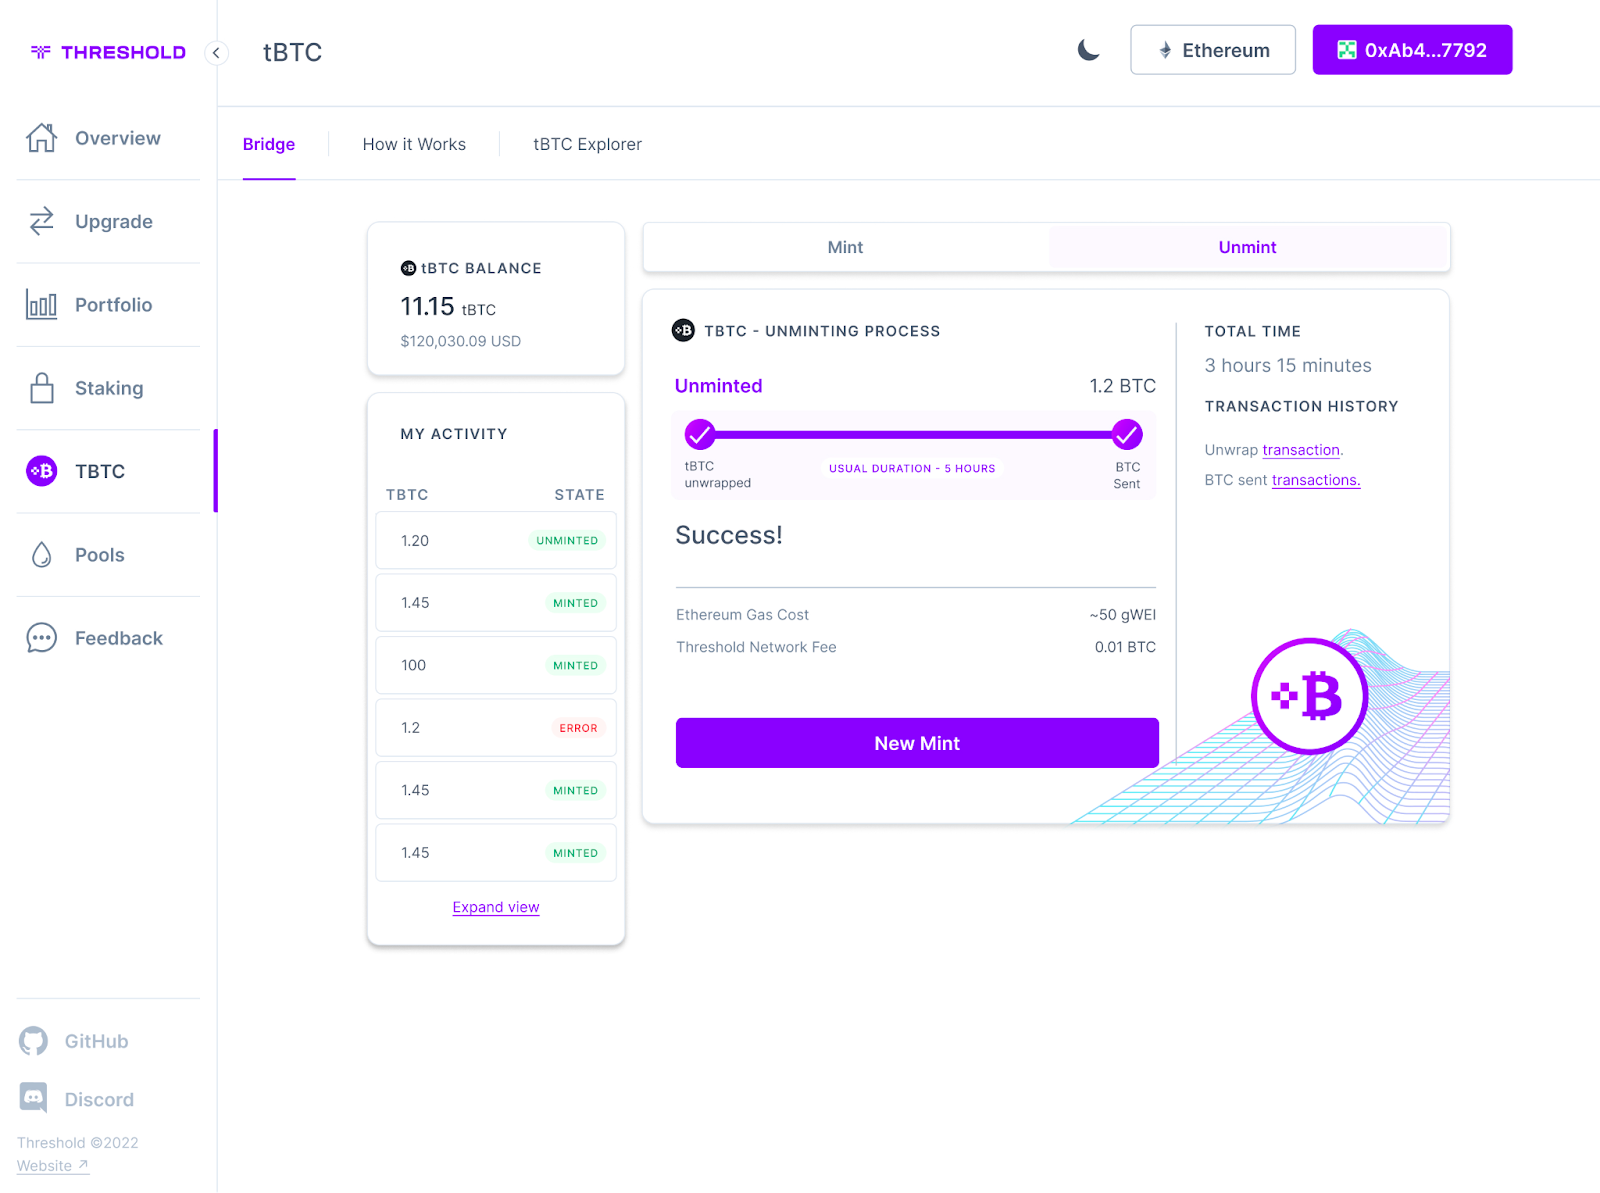
Task: Click the large purple Bitcoin illustration
Action: pyautogui.click(x=1309, y=696)
